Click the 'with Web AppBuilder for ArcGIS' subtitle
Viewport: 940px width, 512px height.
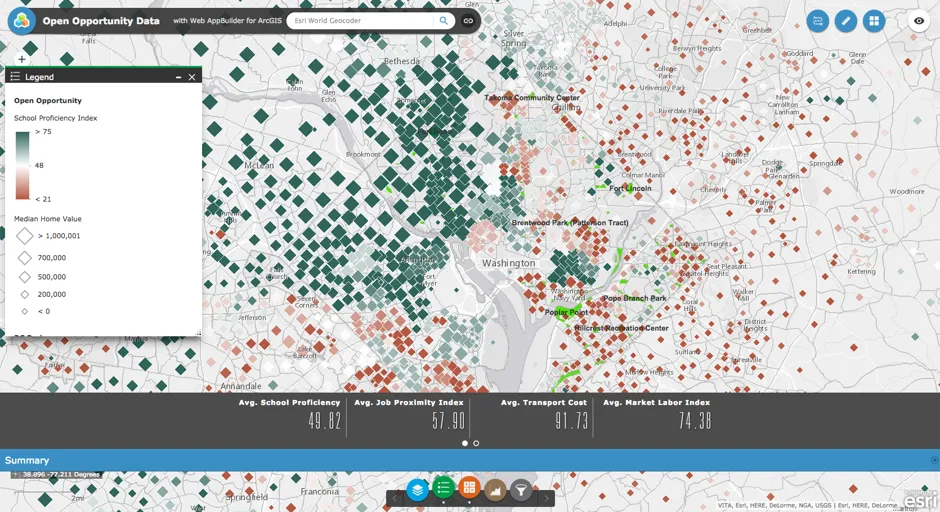click(x=227, y=20)
